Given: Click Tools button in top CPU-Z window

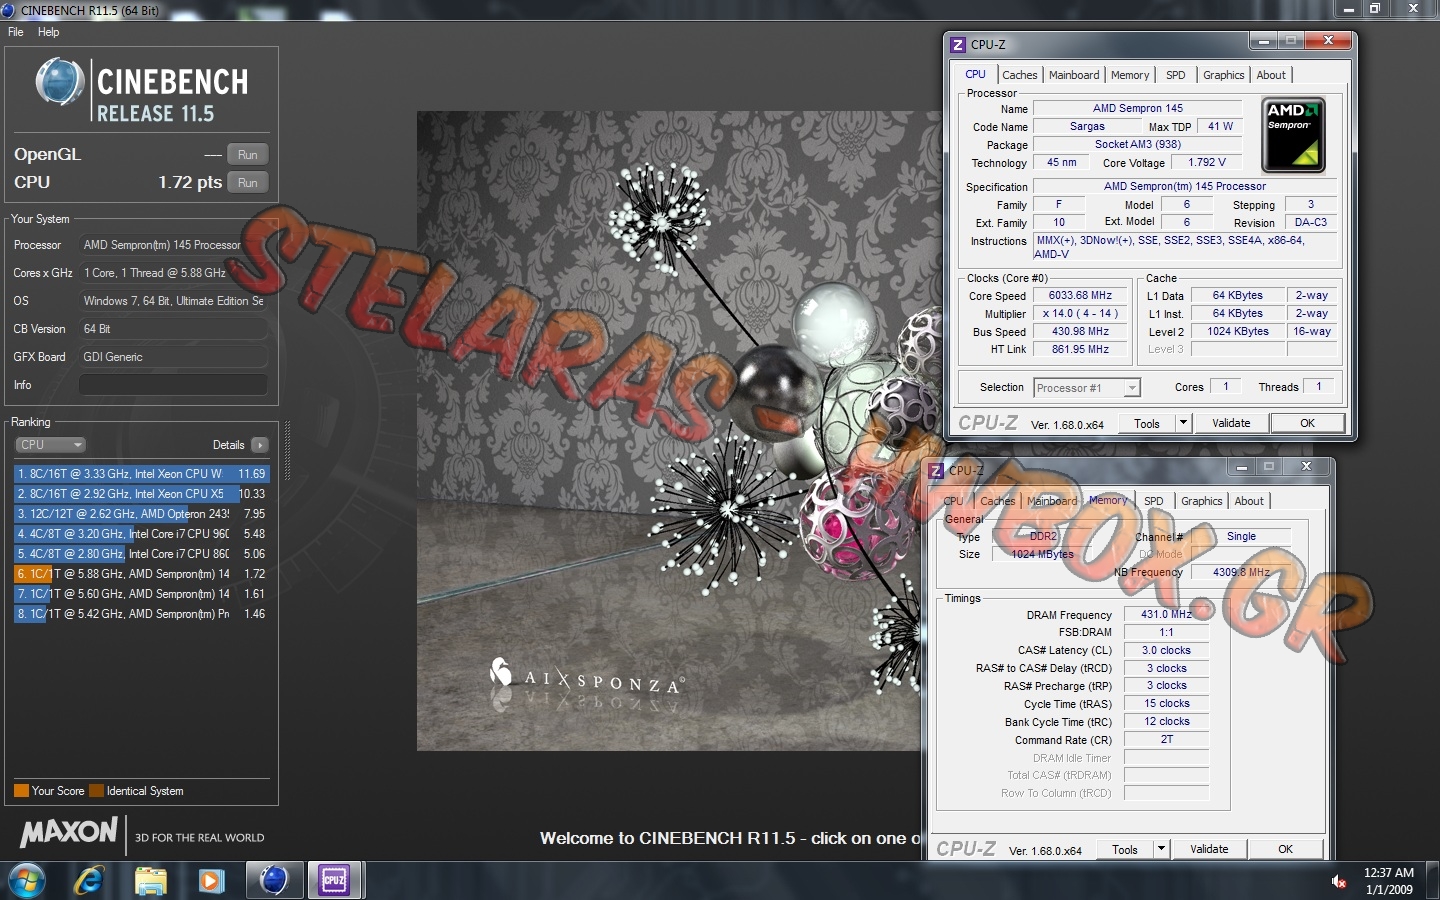Looking at the screenshot, I should pyautogui.click(x=1147, y=424).
